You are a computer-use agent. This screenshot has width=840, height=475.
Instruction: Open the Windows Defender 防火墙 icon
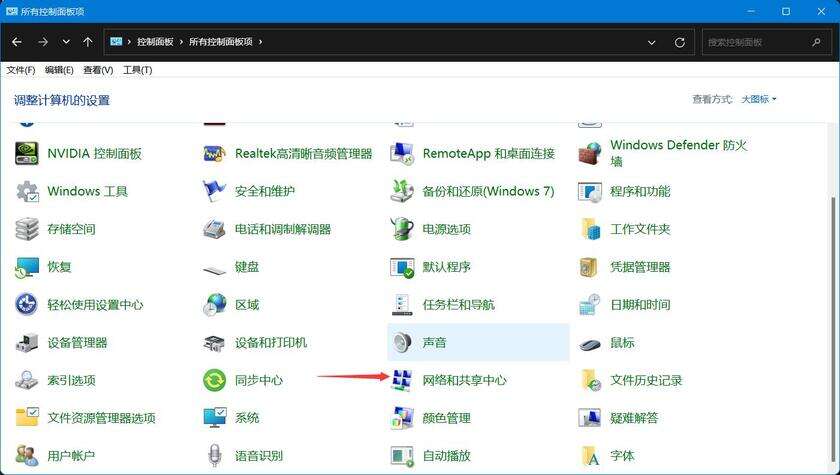pyautogui.click(x=590, y=154)
